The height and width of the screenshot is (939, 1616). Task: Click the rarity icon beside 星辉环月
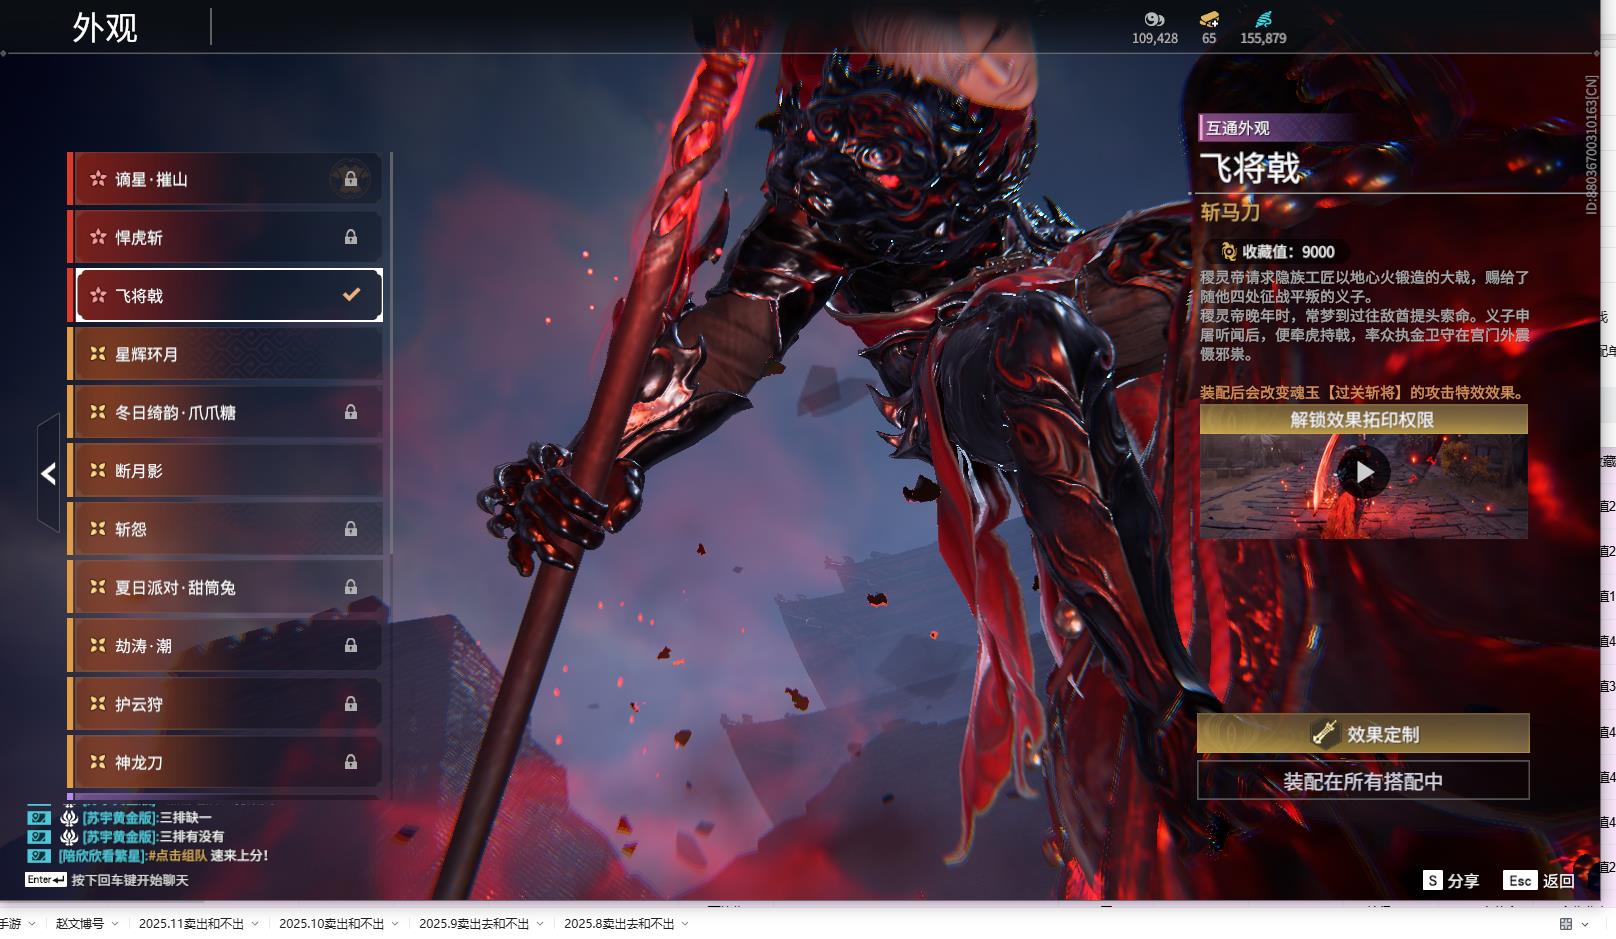point(98,354)
